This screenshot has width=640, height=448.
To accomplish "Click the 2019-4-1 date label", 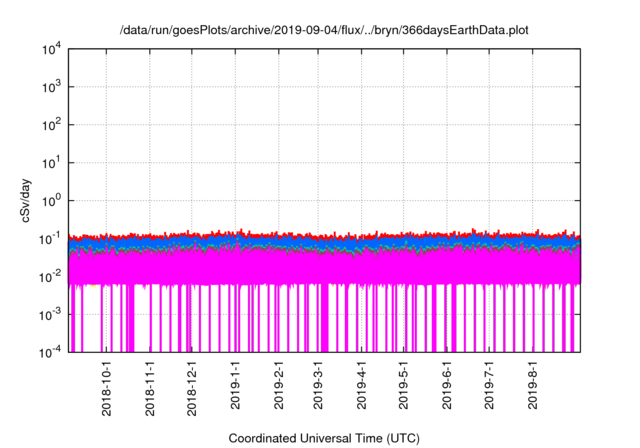I will (x=361, y=385).
